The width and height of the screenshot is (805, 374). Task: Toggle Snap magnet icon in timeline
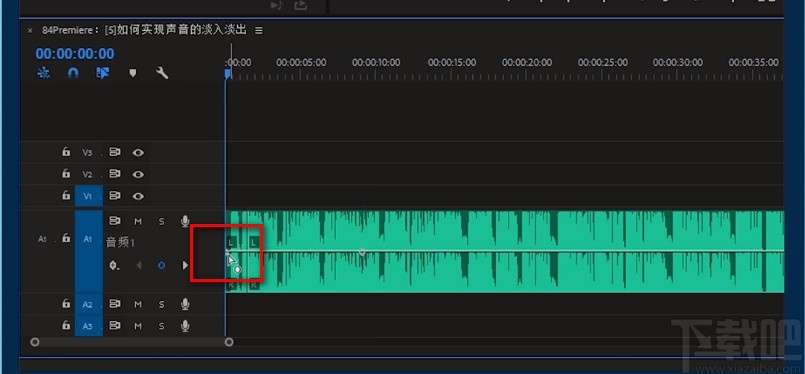tap(73, 73)
